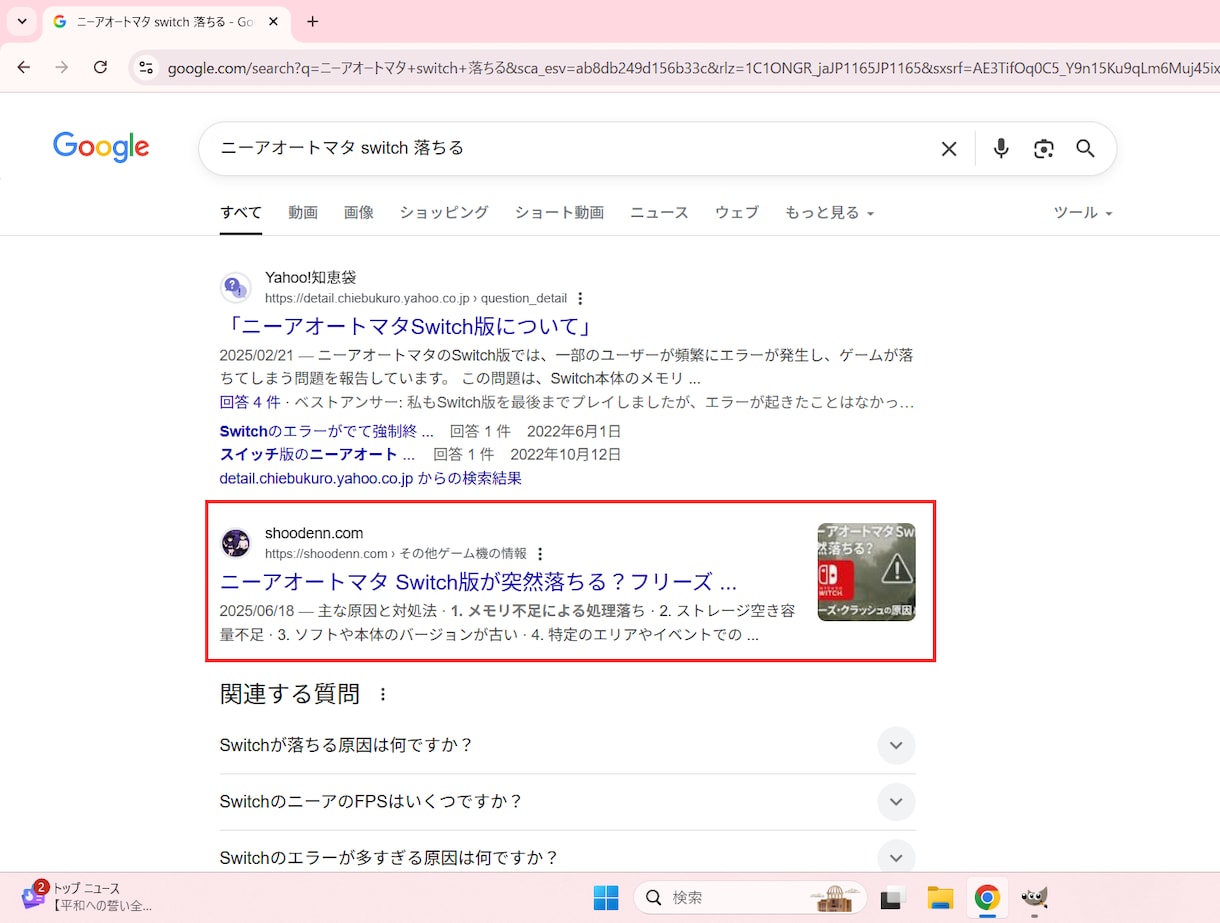Viewport: 1220px width, 923px height.
Task: Open GIMP from taskbar
Action: click(1034, 898)
